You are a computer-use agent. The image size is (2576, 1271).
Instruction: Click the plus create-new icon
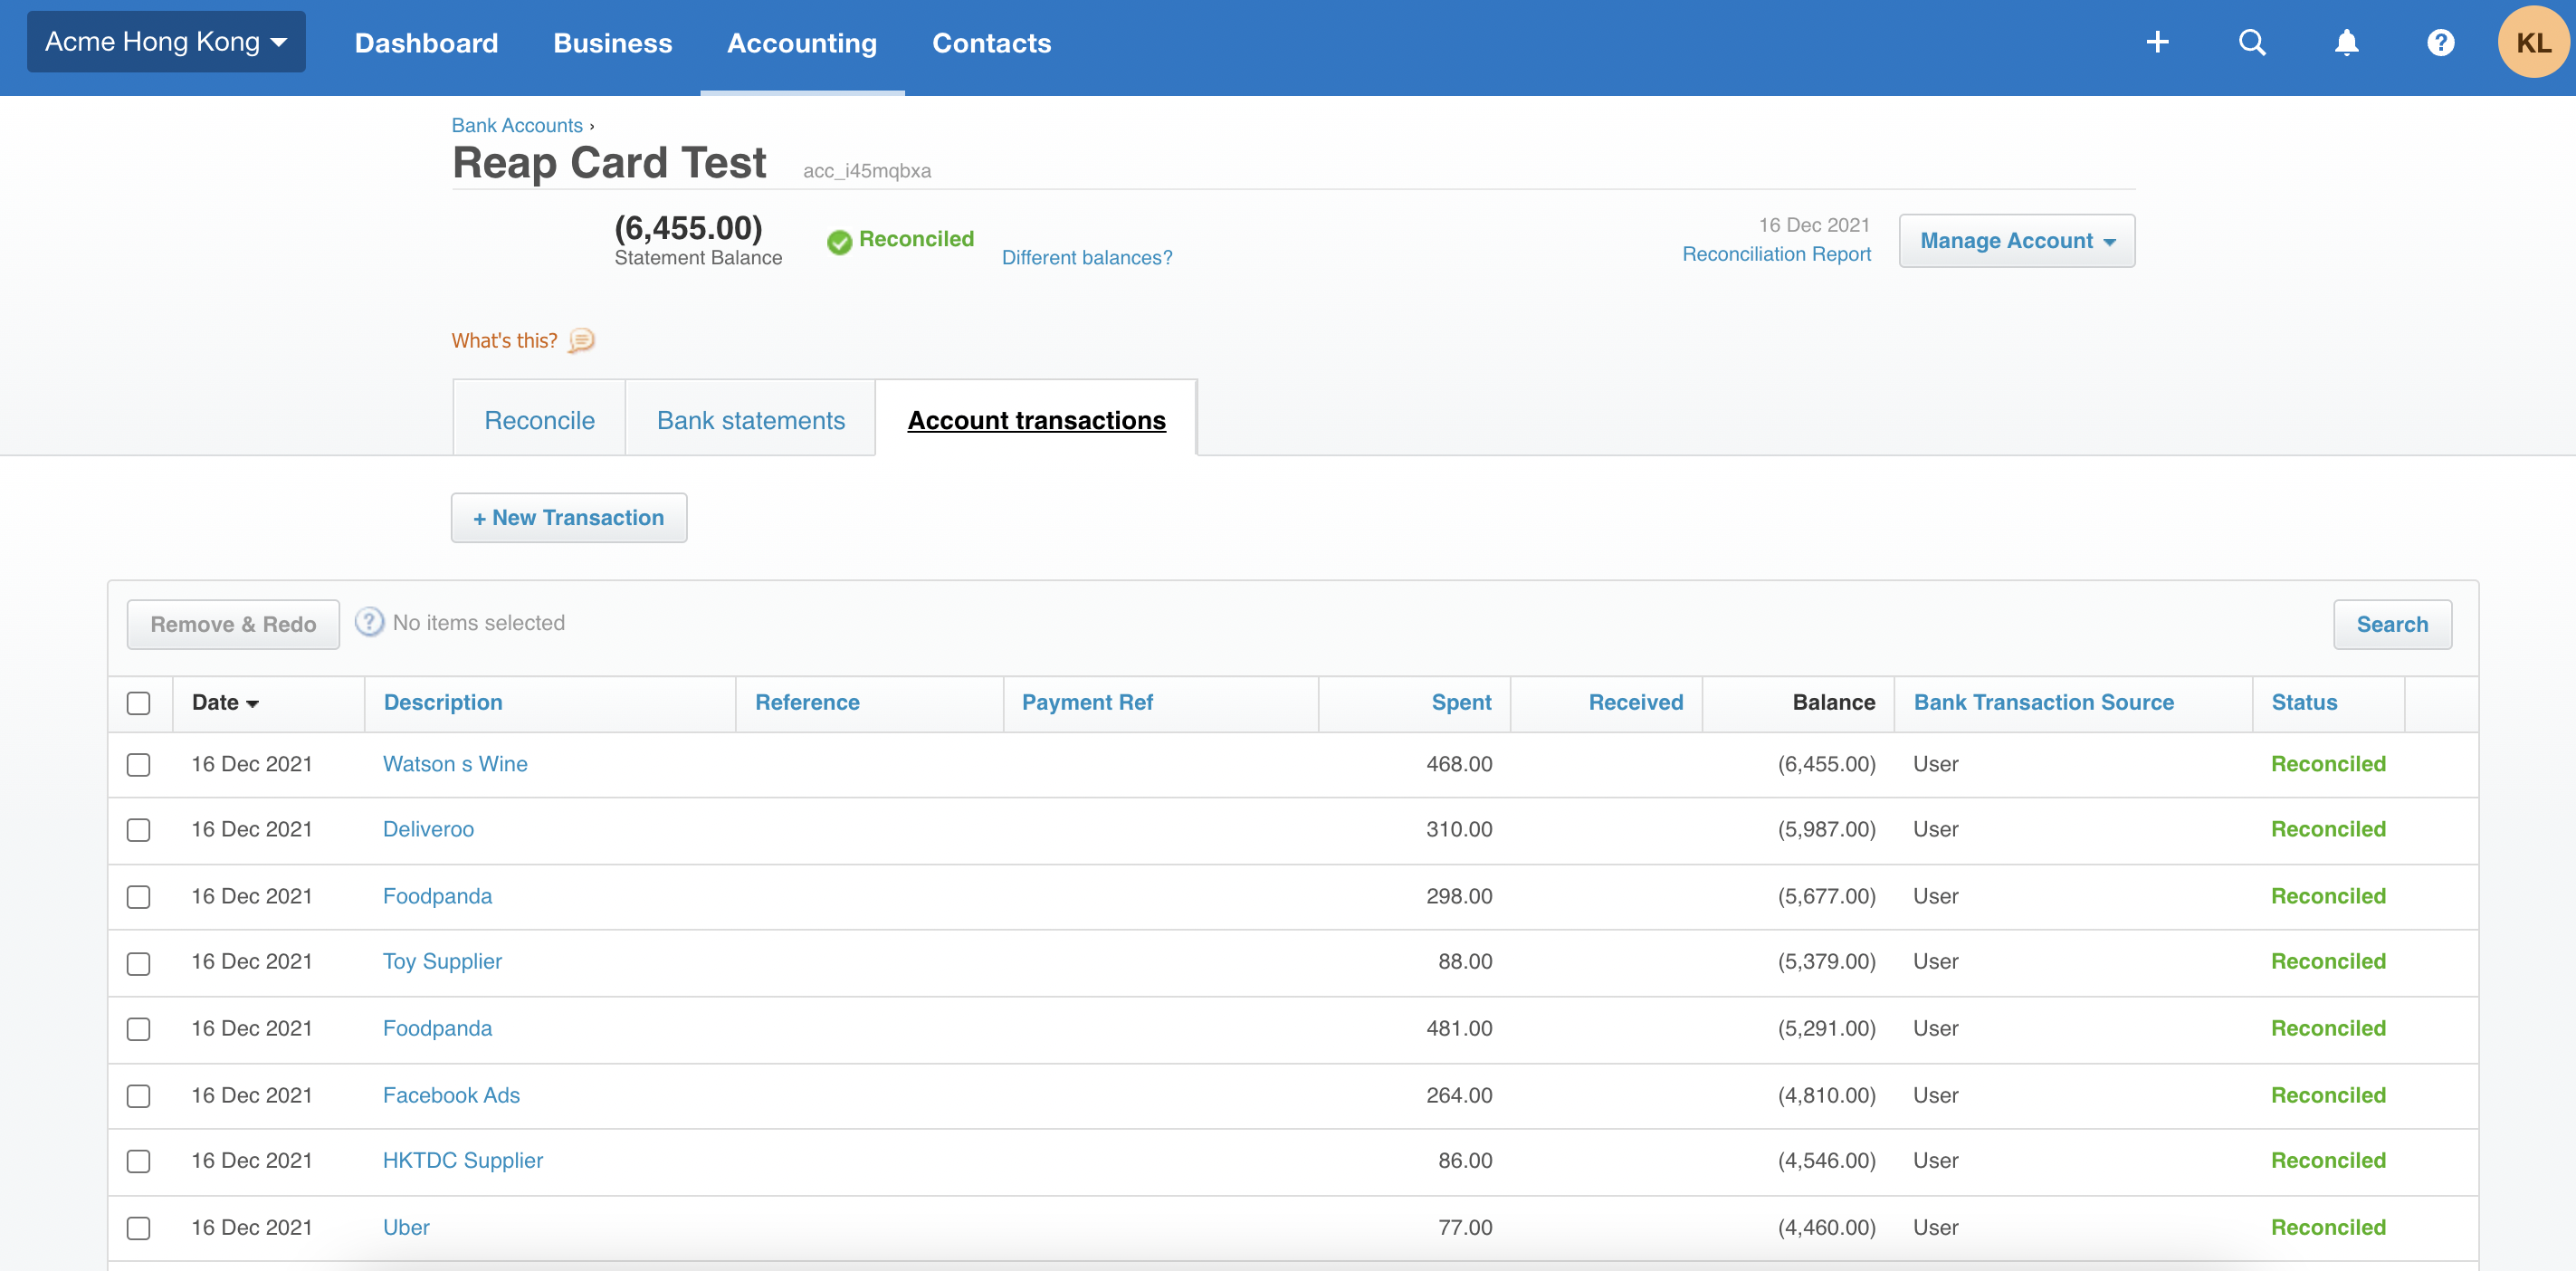(x=2157, y=42)
